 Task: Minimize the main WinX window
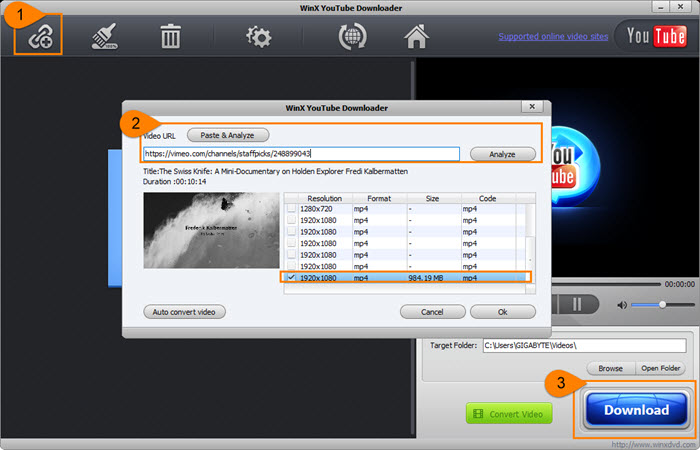[x=660, y=7]
